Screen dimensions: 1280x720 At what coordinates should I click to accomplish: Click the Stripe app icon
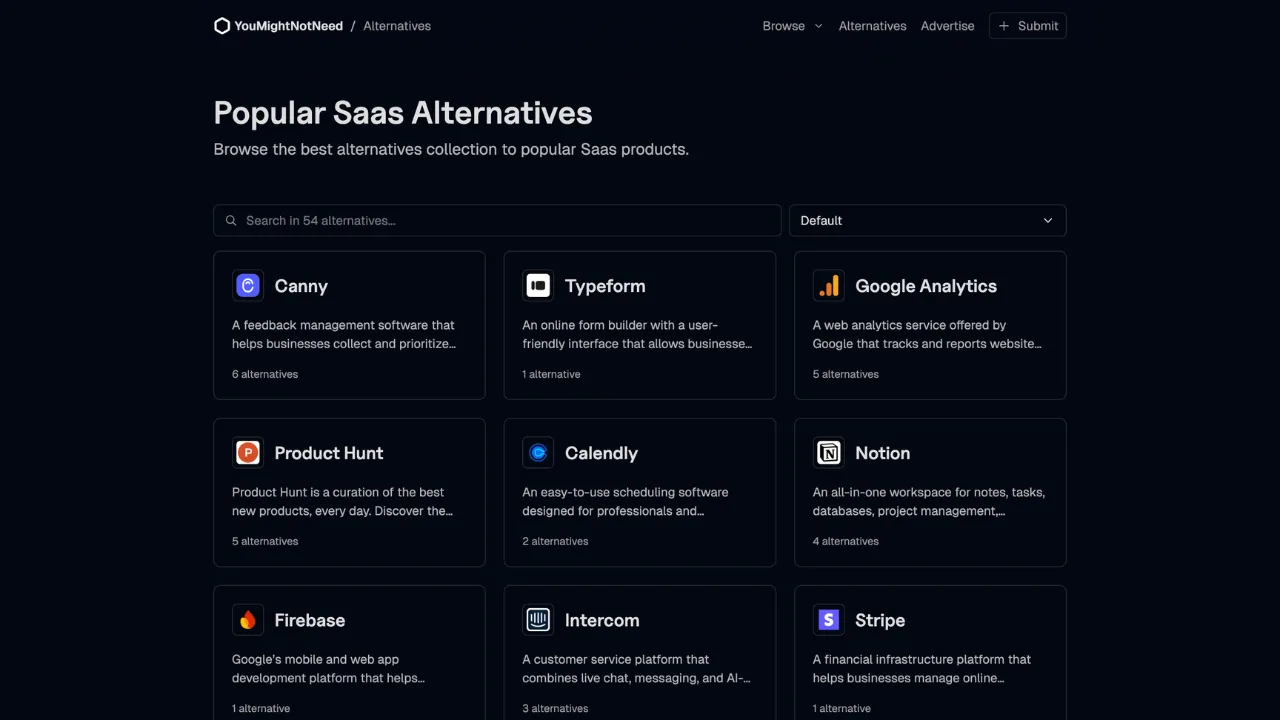tap(828, 620)
